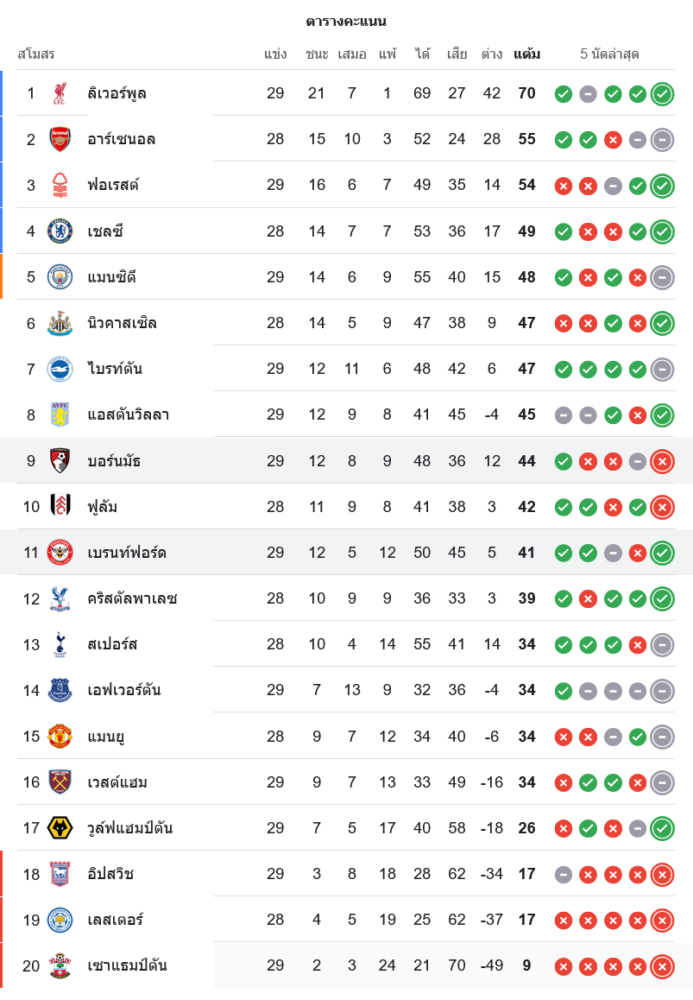
Task: Open the เบรนท์ฟอร์ด team page
Action: 127,552
